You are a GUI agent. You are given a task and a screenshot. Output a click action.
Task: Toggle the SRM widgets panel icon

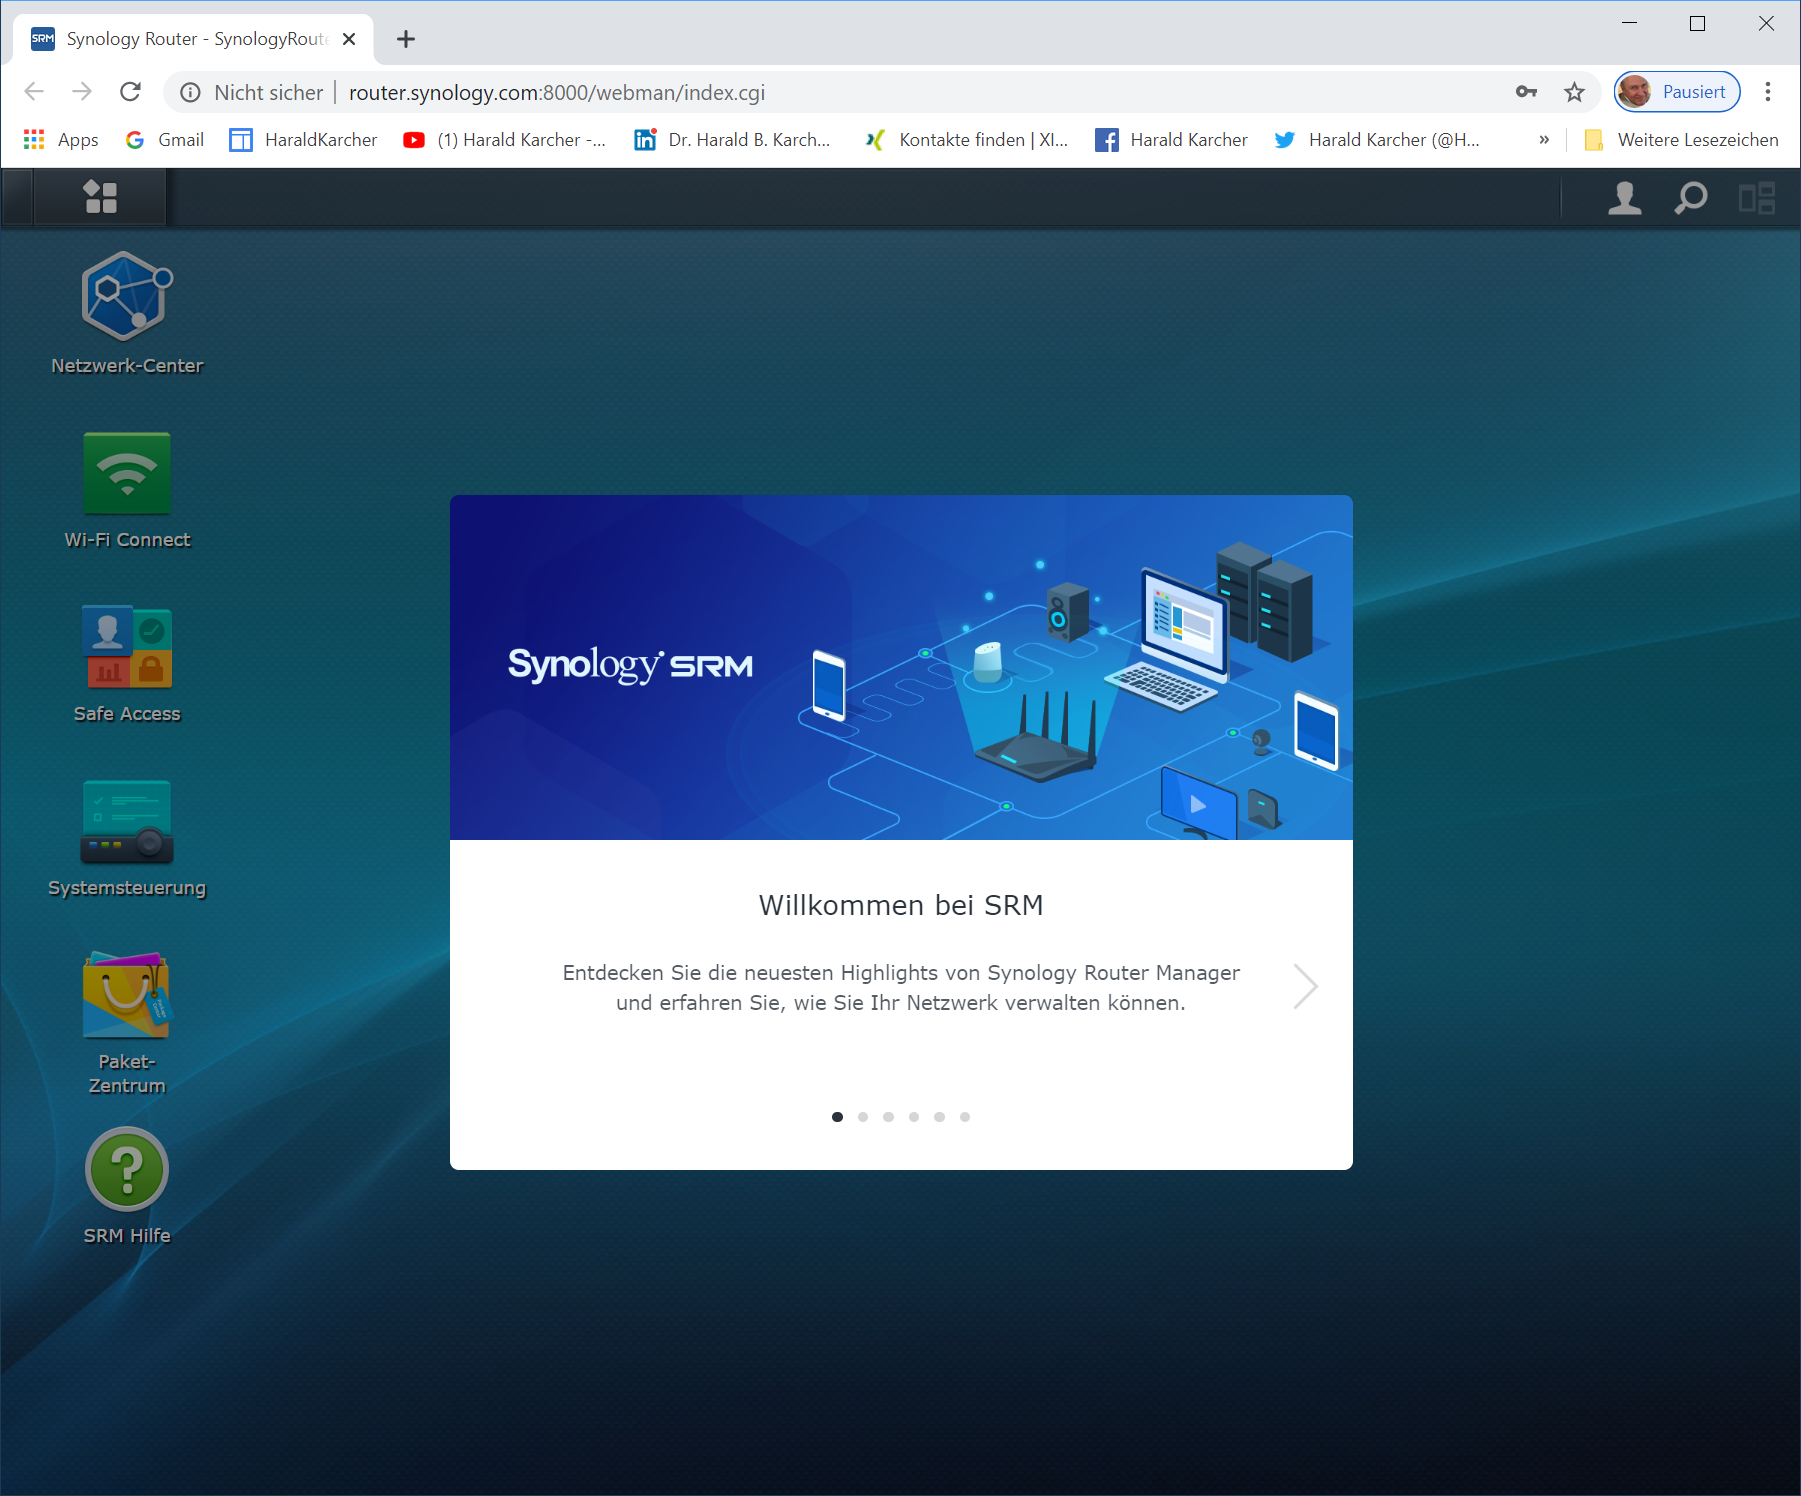click(1757, 198)
